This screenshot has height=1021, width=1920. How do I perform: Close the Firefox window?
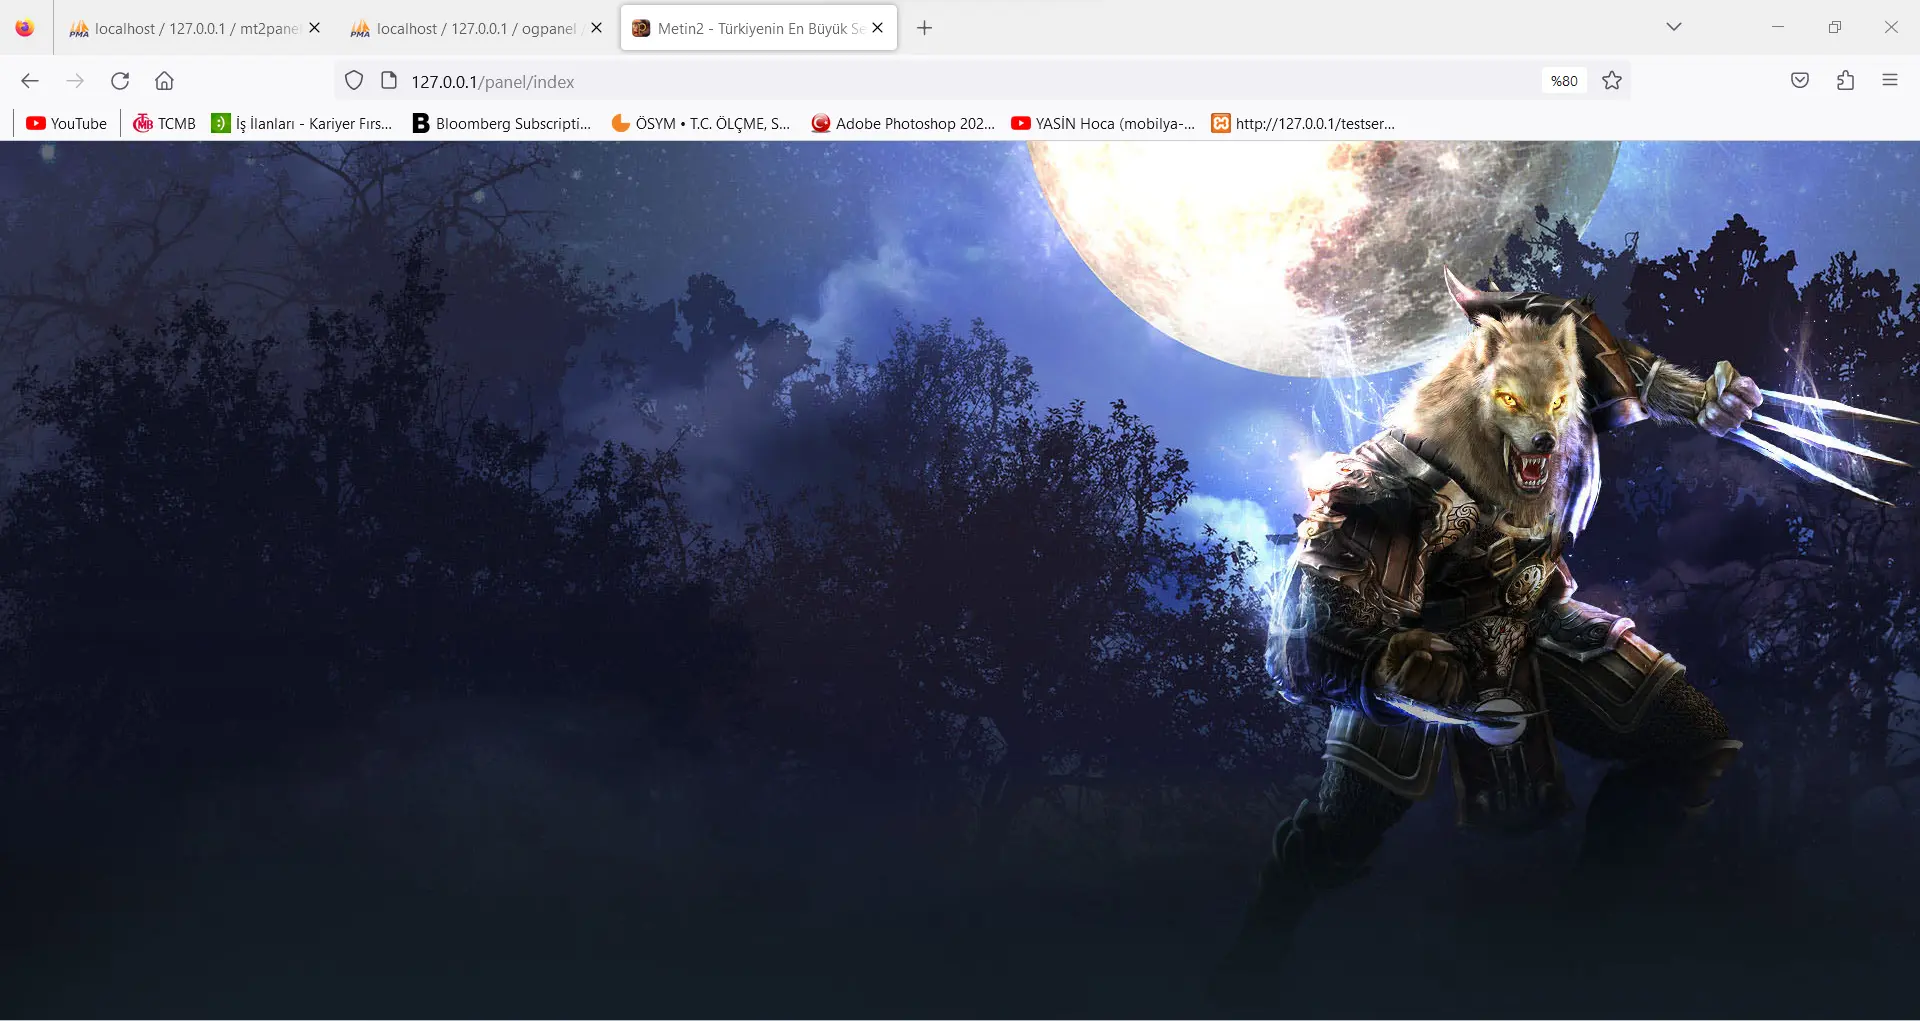click(x=1891, y=27)
